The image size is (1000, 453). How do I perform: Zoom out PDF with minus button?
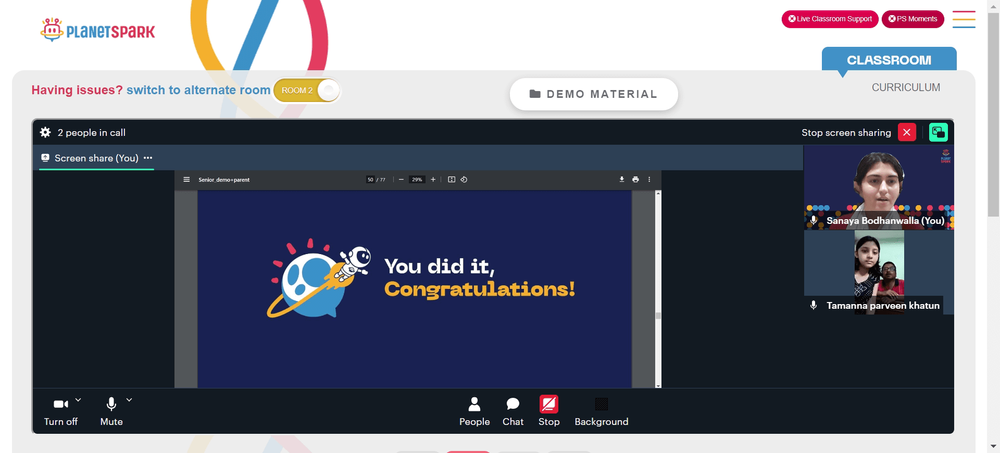401,180
